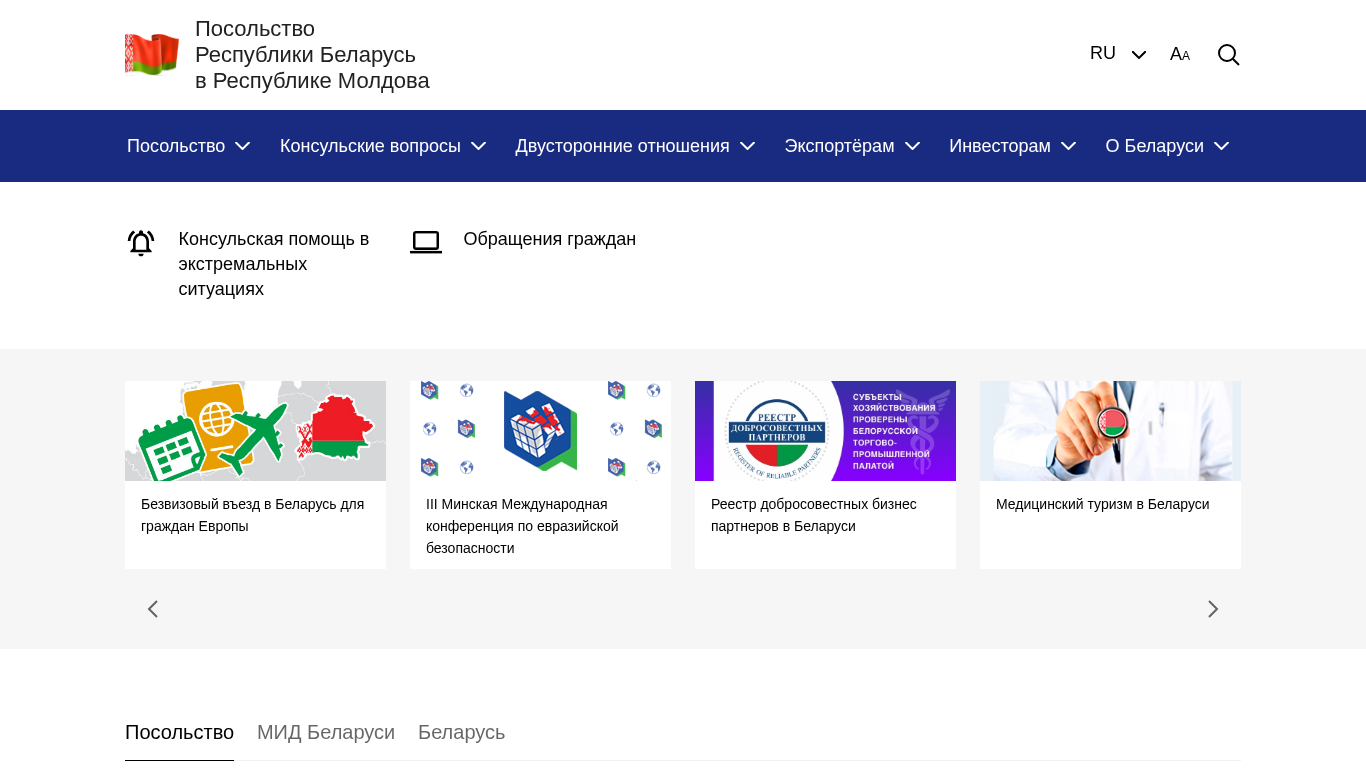This screenshot has height=768, width=1366.
Task: Open the Инвесторам menu
Action: [1012, 146]
